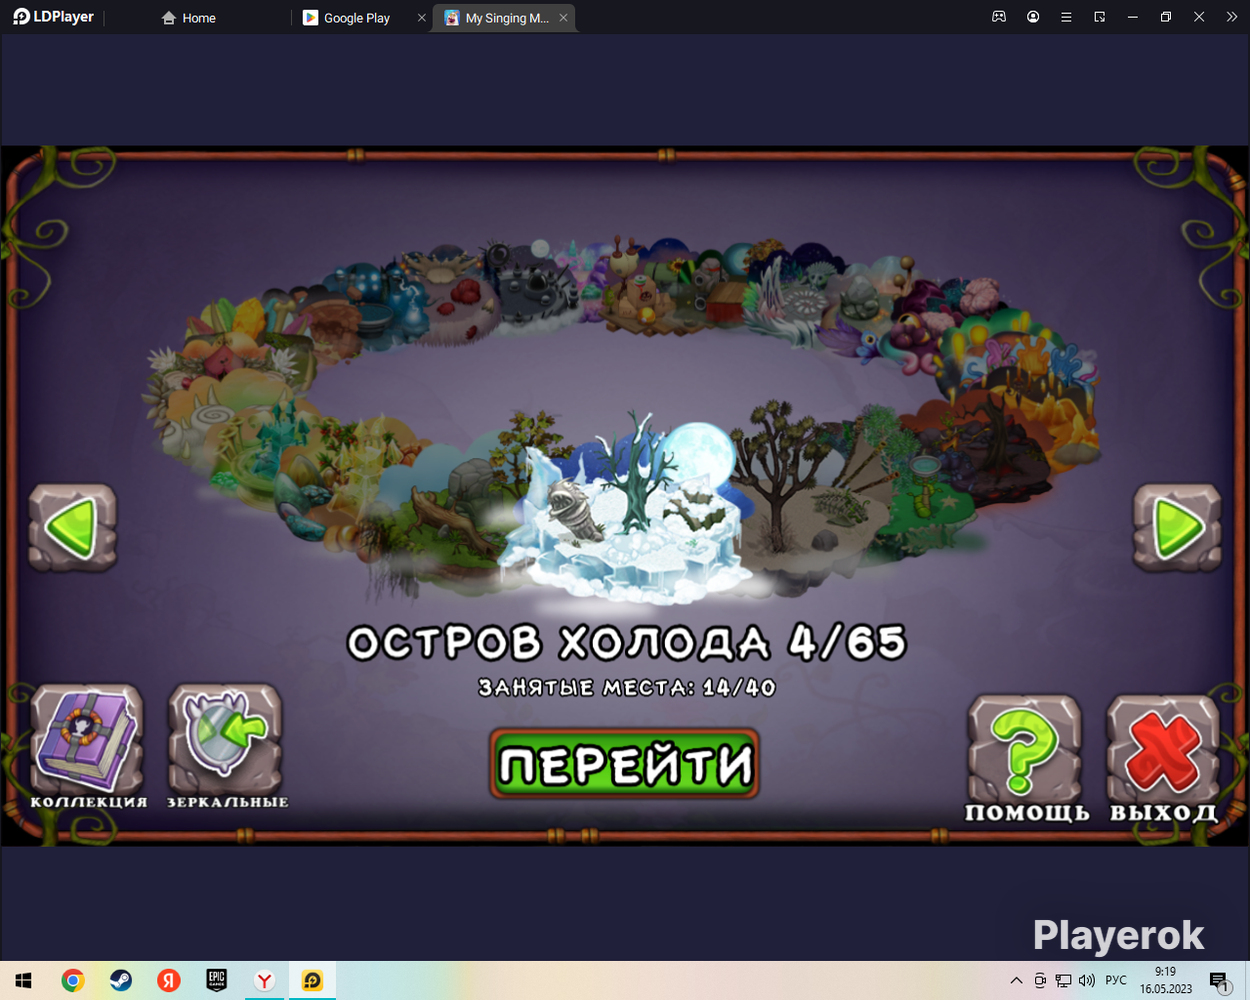
Task: Show hidden tray icons chevron
Action: (1016, 981)
